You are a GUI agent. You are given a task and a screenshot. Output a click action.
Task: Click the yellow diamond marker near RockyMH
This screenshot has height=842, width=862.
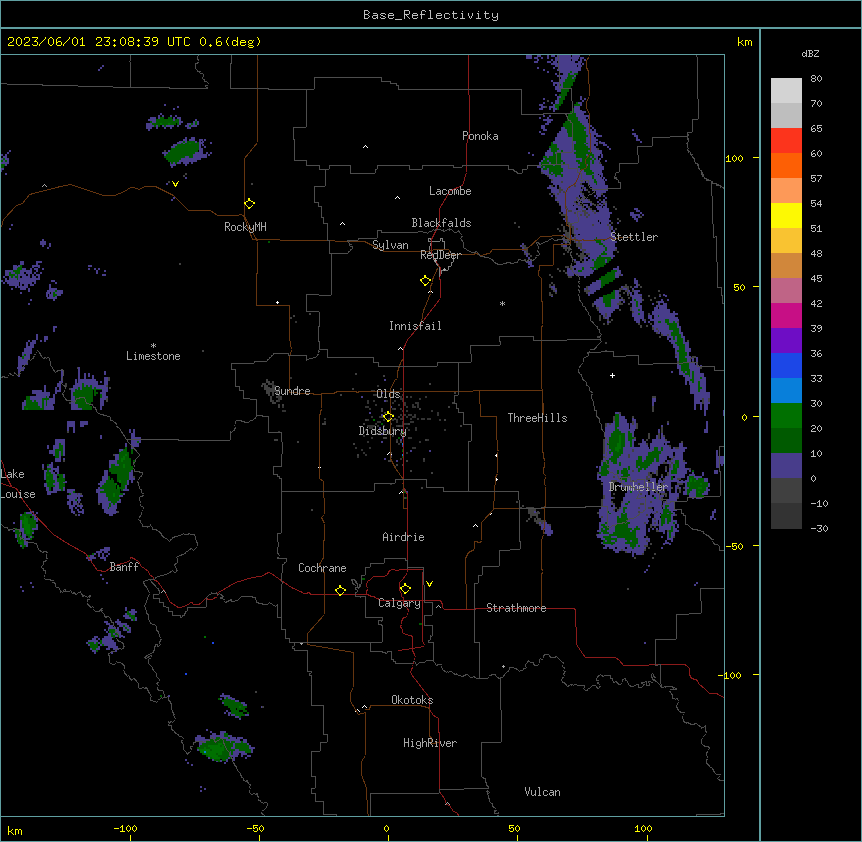(x=249, y=204)
